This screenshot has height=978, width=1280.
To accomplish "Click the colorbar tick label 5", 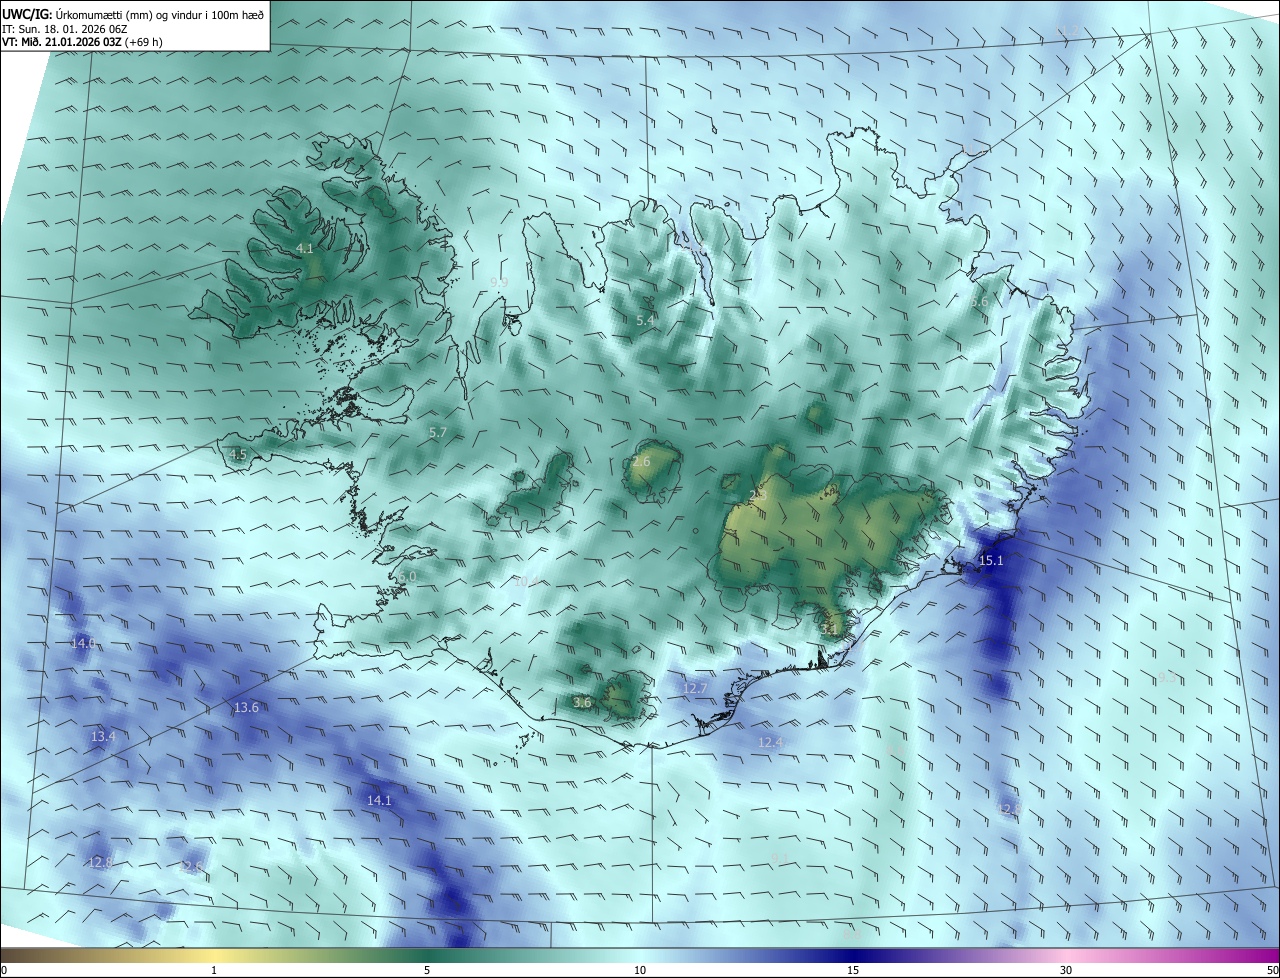I will 427,970.
